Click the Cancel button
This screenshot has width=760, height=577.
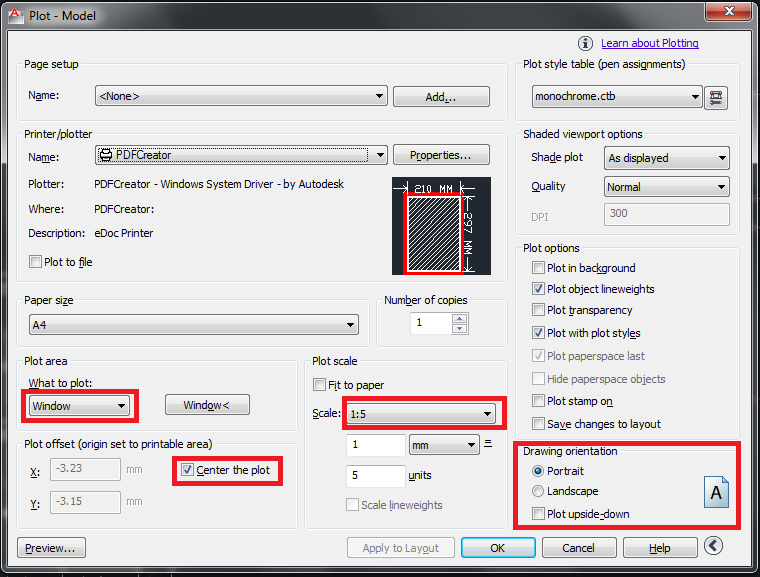(579, 548)
